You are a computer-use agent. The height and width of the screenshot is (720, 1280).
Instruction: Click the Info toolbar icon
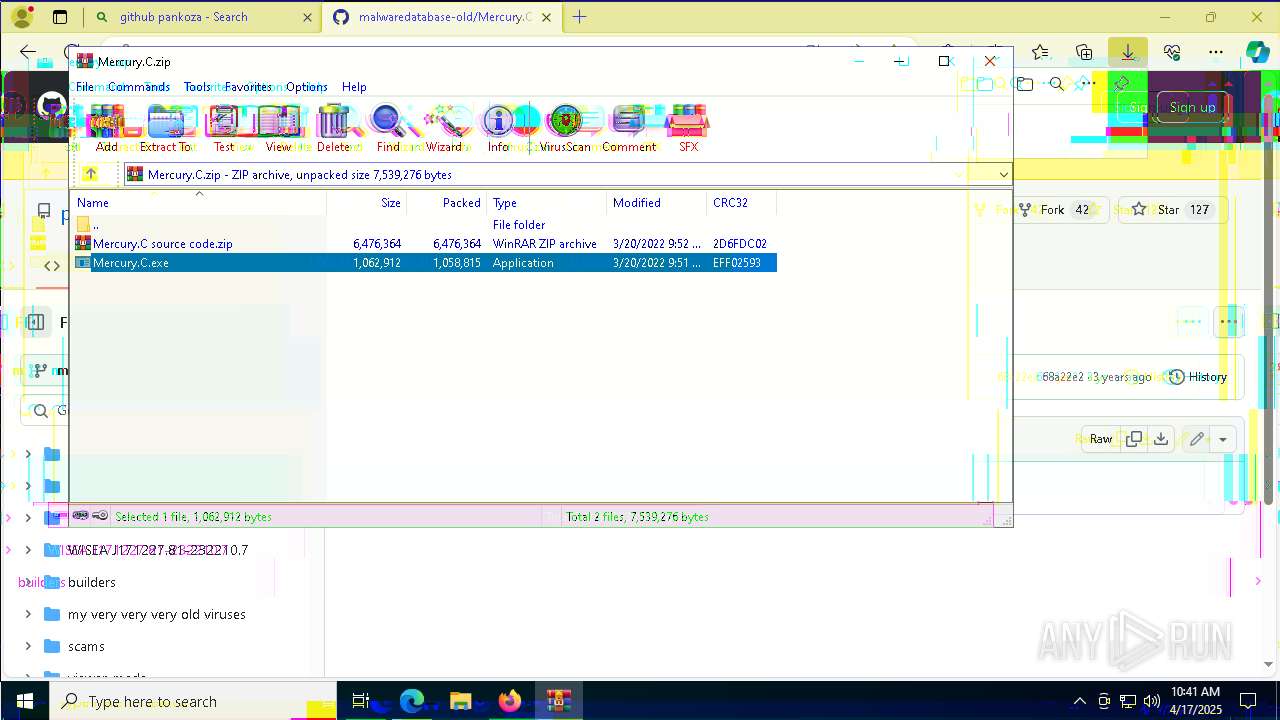(x=498, y=128)
